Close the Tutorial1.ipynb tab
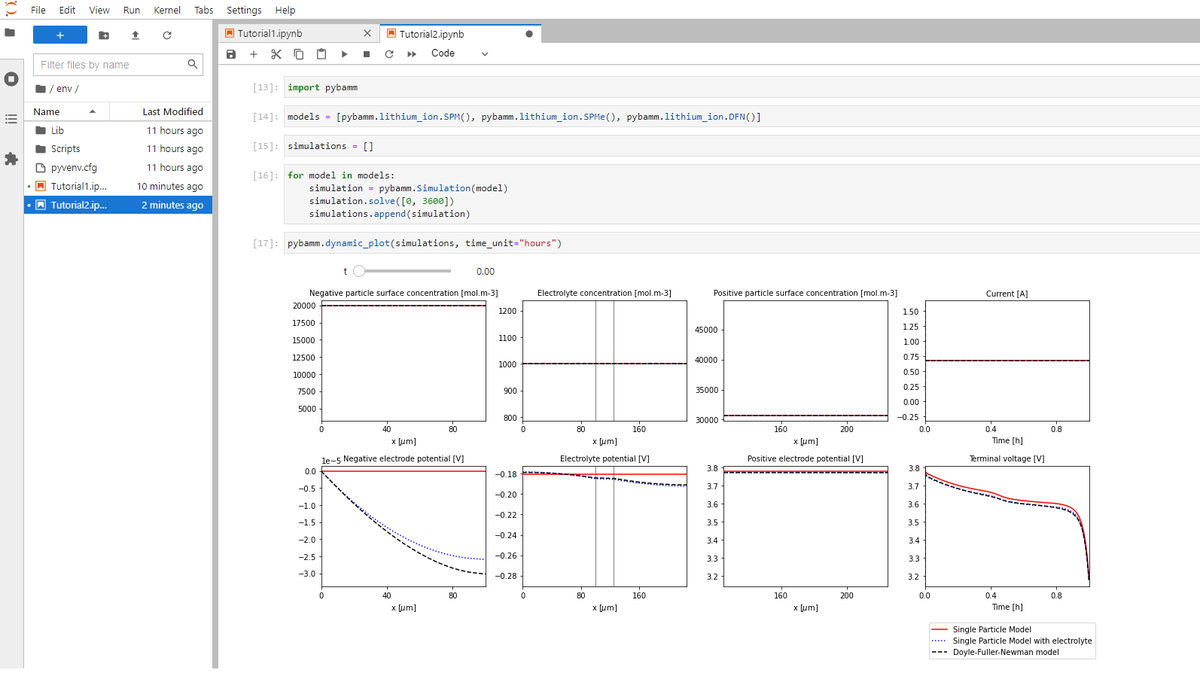Screen dimensions: 1200x679 click(368, 34)
